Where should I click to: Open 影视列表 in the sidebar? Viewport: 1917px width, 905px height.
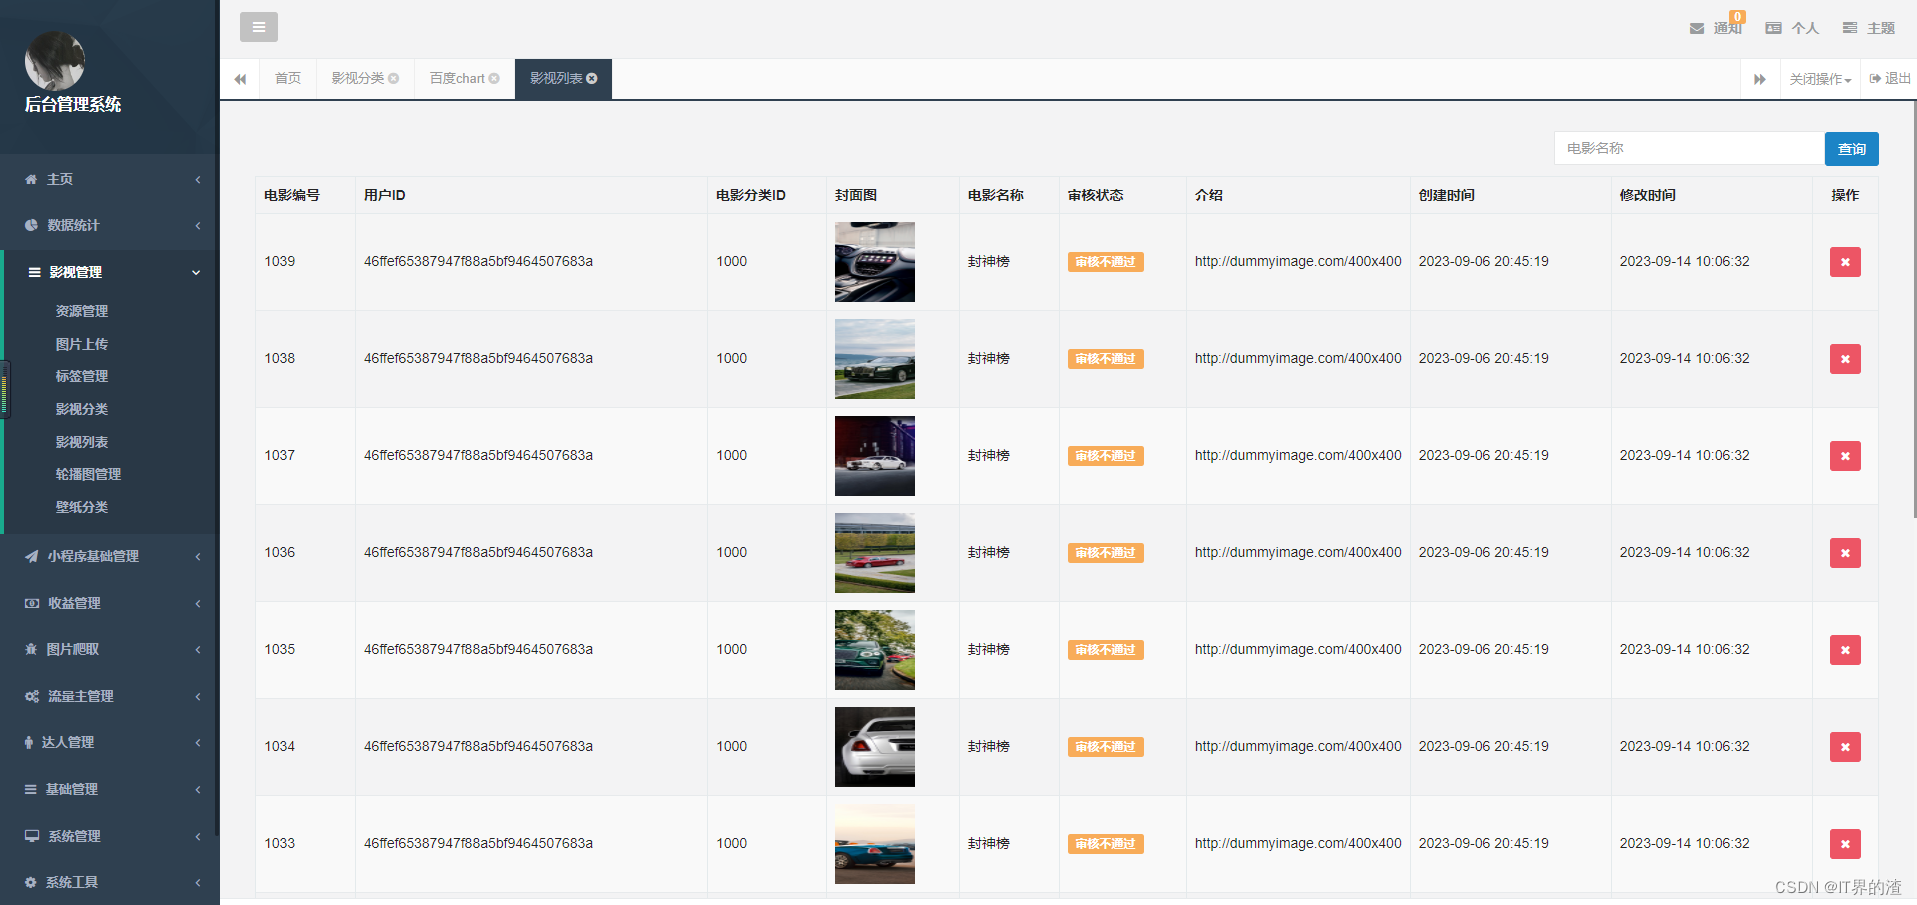coord(82,442)
